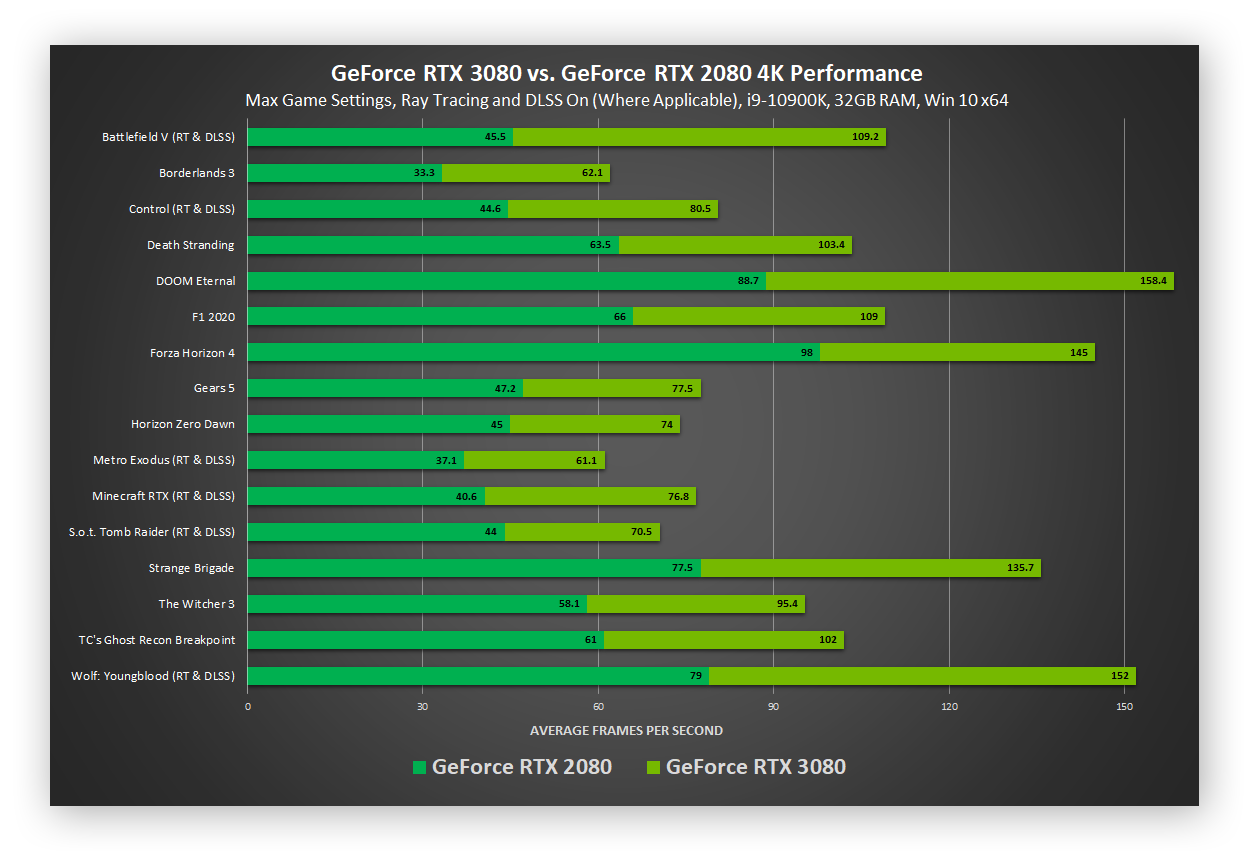Select The Witcher 3 row label

tap(195, 604)
